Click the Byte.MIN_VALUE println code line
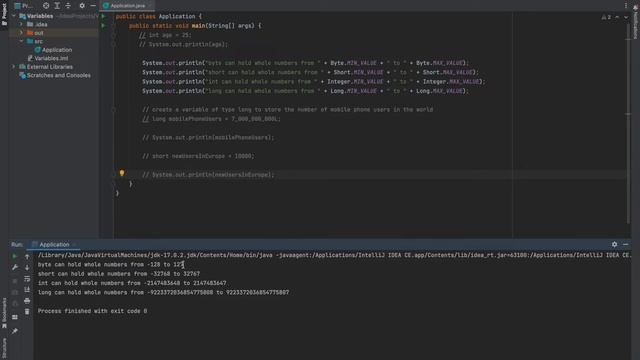The height and width of the screenshot is (360, 640). (x=305, y=63)
